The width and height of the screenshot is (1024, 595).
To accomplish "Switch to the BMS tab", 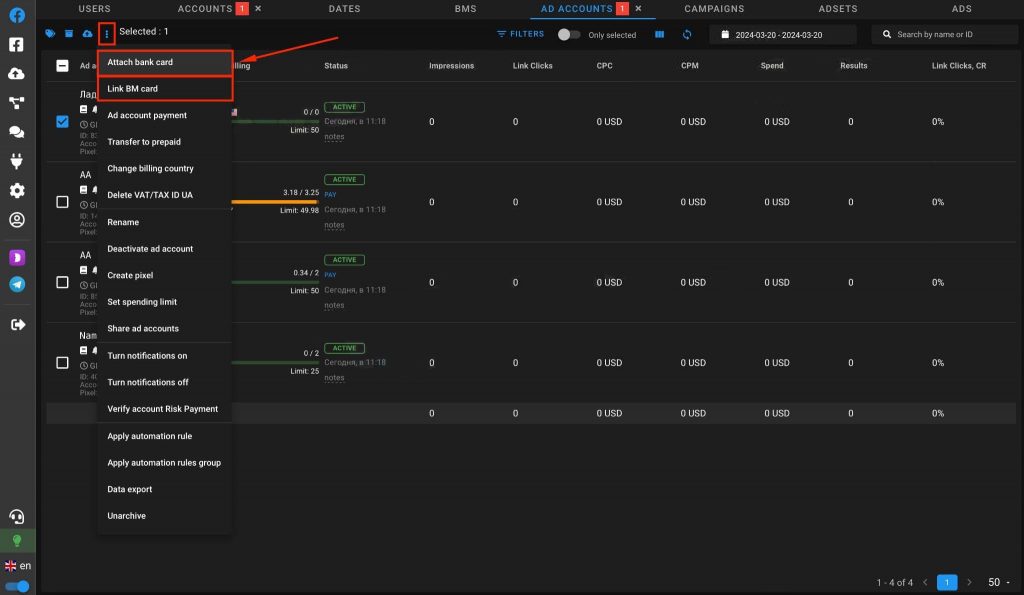I will pyautogui.click(x=466, y=8).
